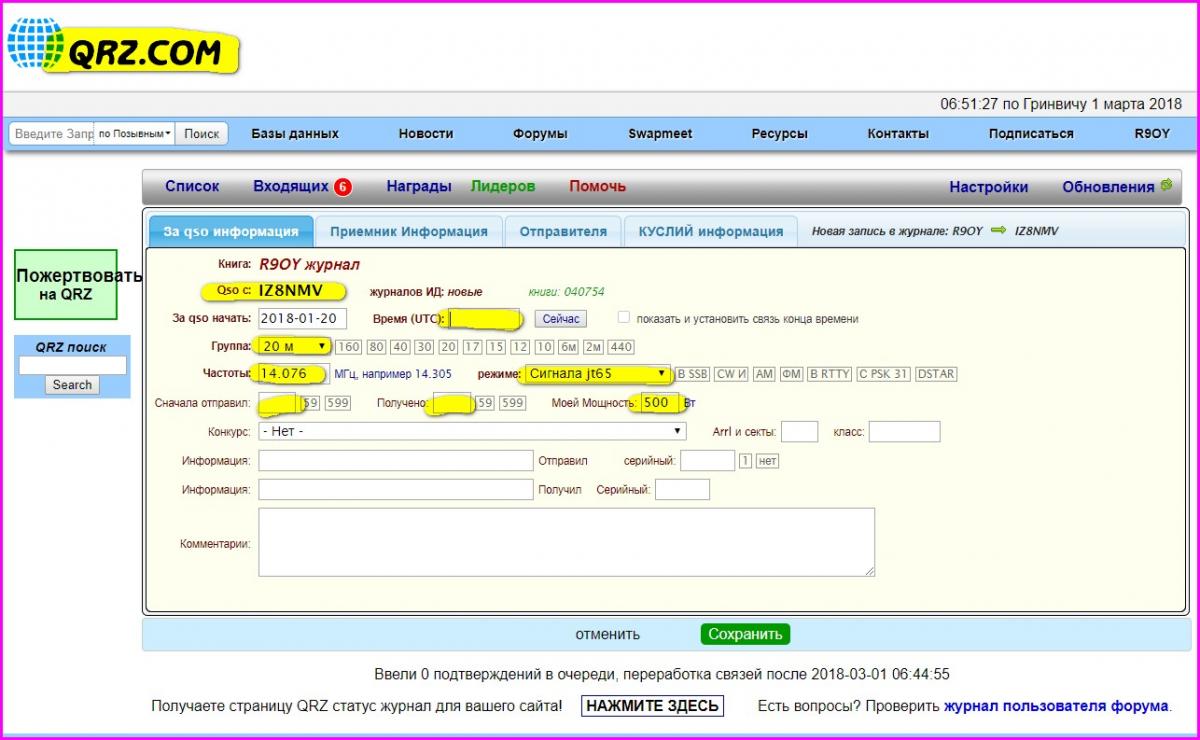This screenshot has width=1200, height=740.
Task: Toggle show end time link checkbox
Action: click(624, 318)
